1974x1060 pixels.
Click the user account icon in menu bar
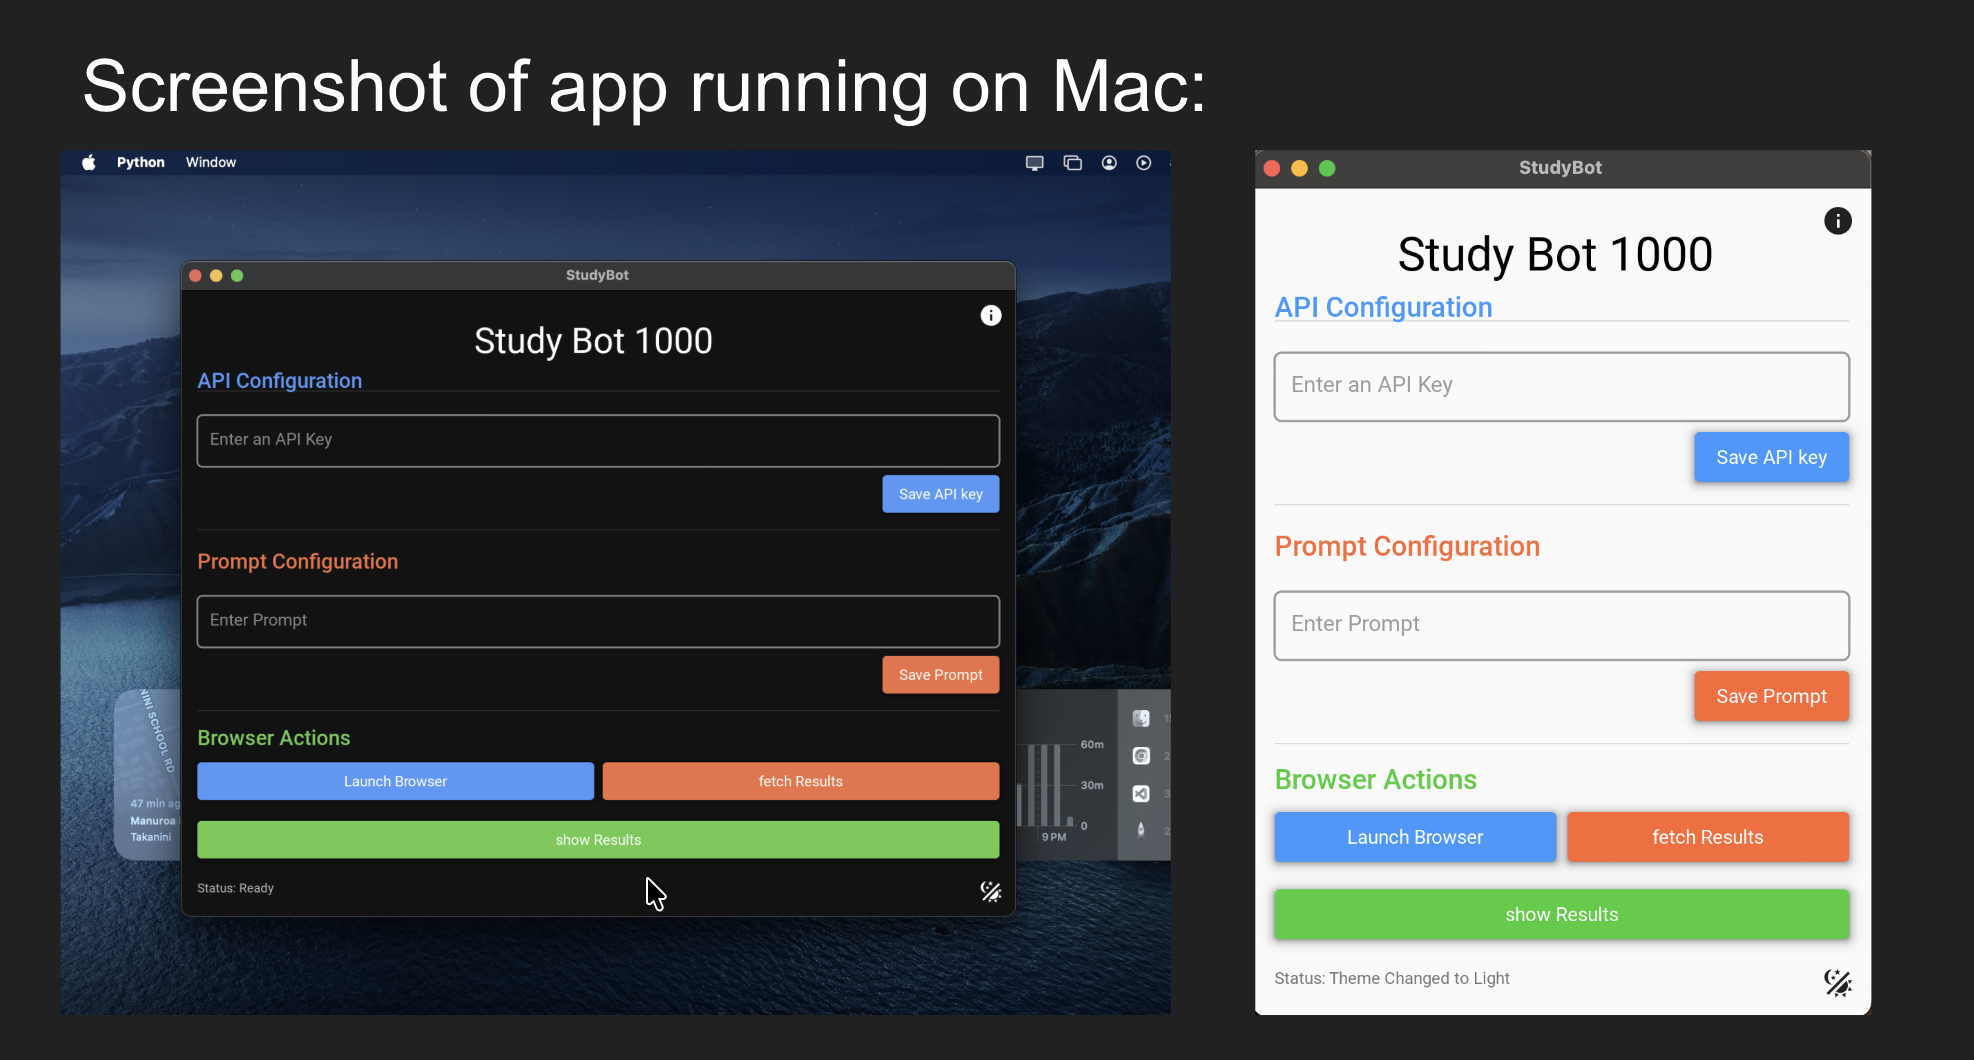[1109, 163]
